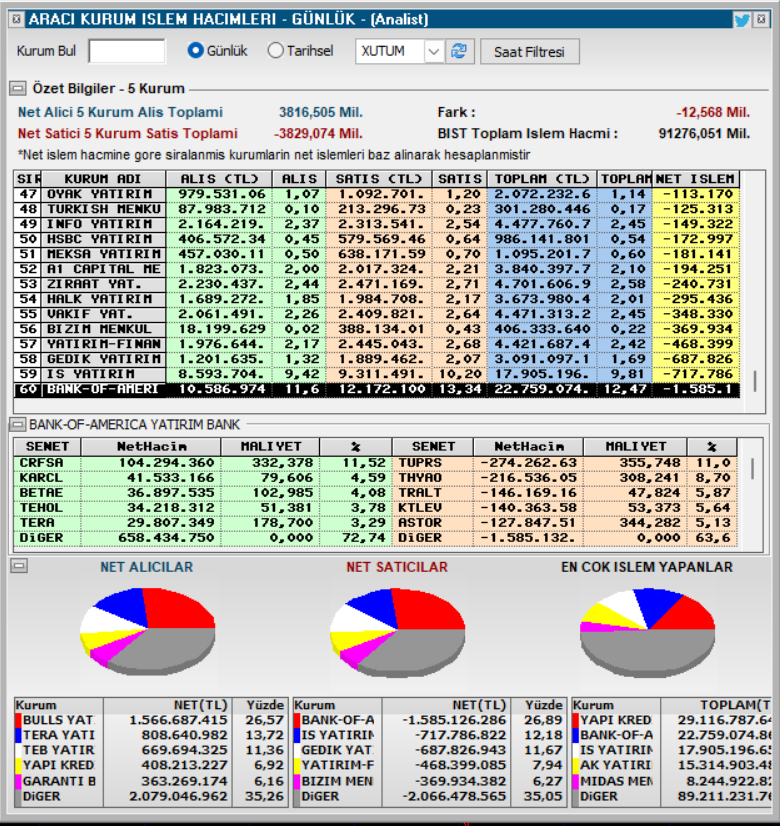The height and width of the screenshot is (826, 780).
Task: Sort by SATIS (TL) column header
Action: 379,179
